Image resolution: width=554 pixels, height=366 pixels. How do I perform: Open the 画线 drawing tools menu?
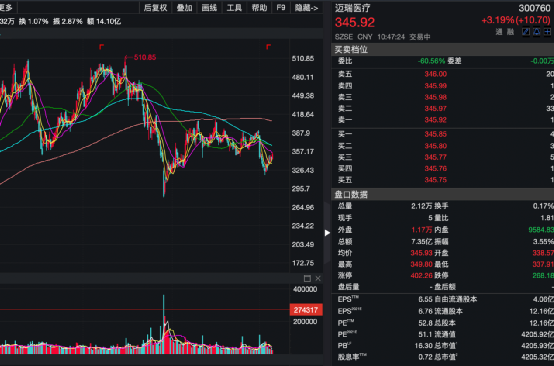click(x=209, y=8)
